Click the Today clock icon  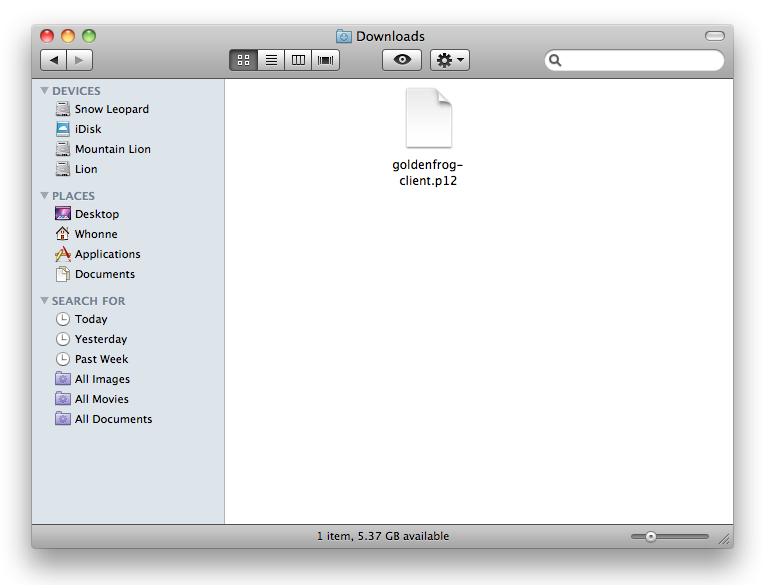[63, 319]
